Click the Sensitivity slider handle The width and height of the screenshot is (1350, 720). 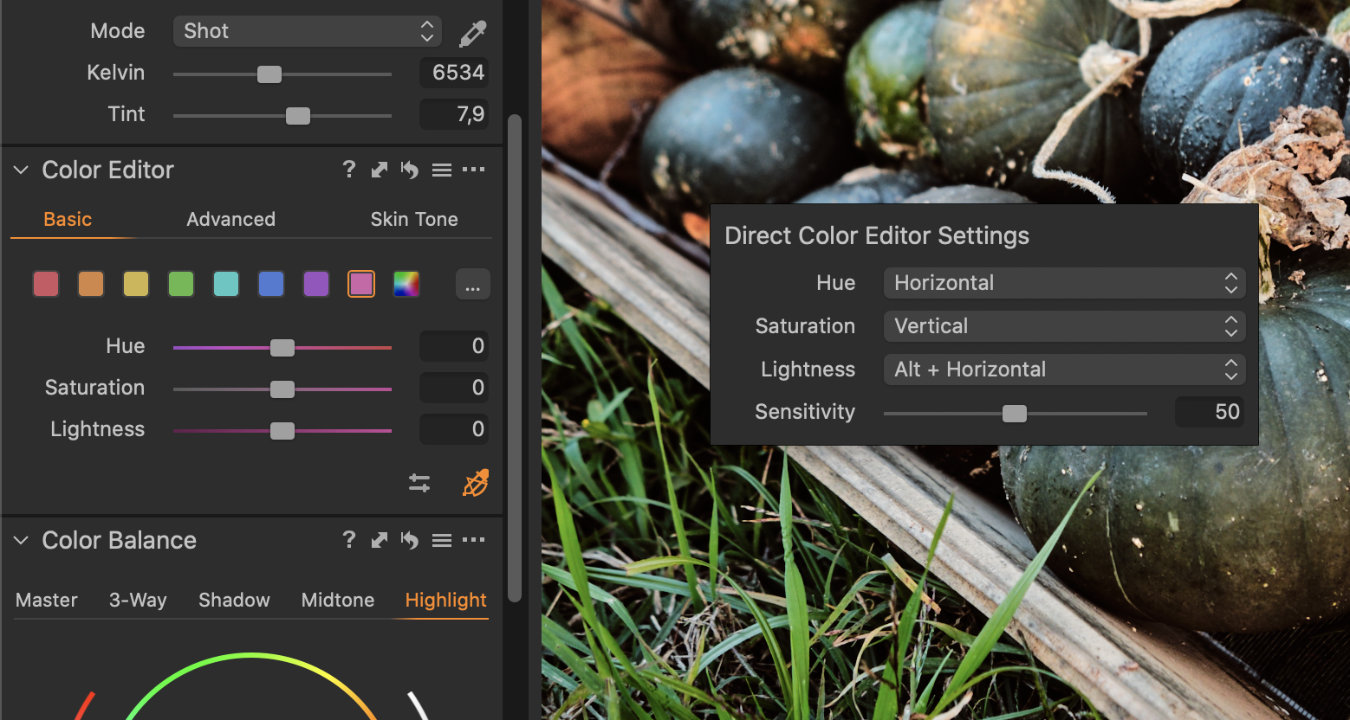1015,414
